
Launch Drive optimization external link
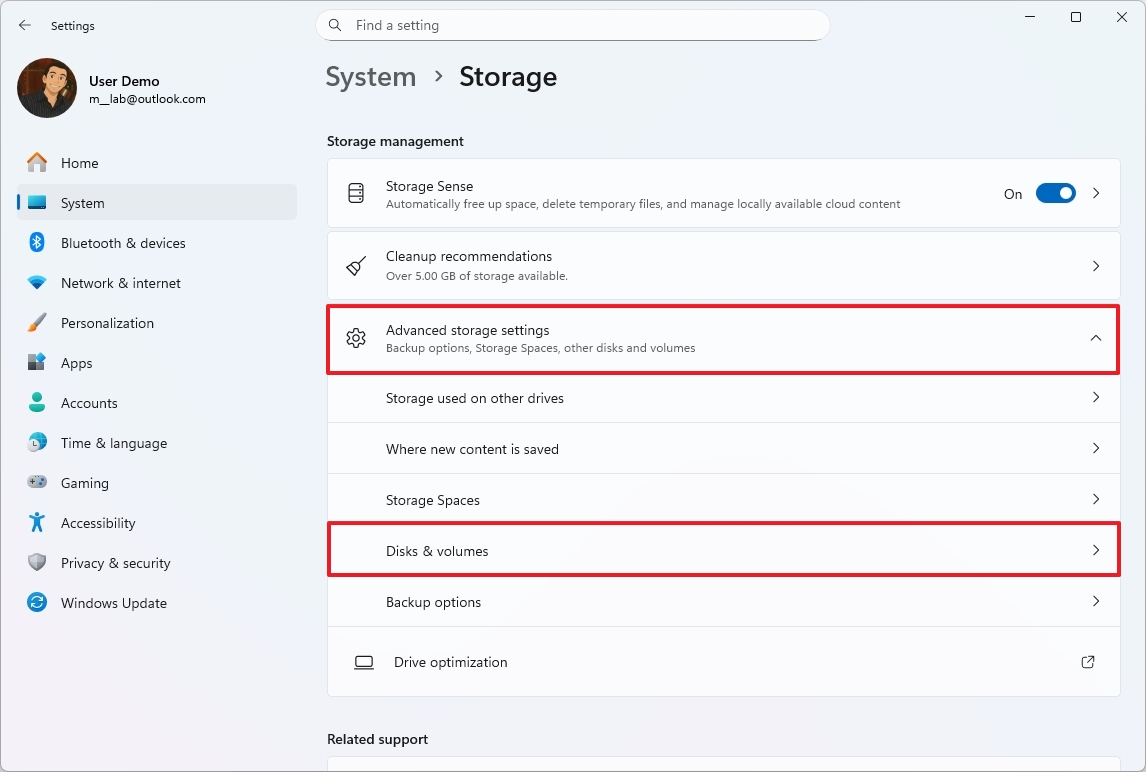1087,662
